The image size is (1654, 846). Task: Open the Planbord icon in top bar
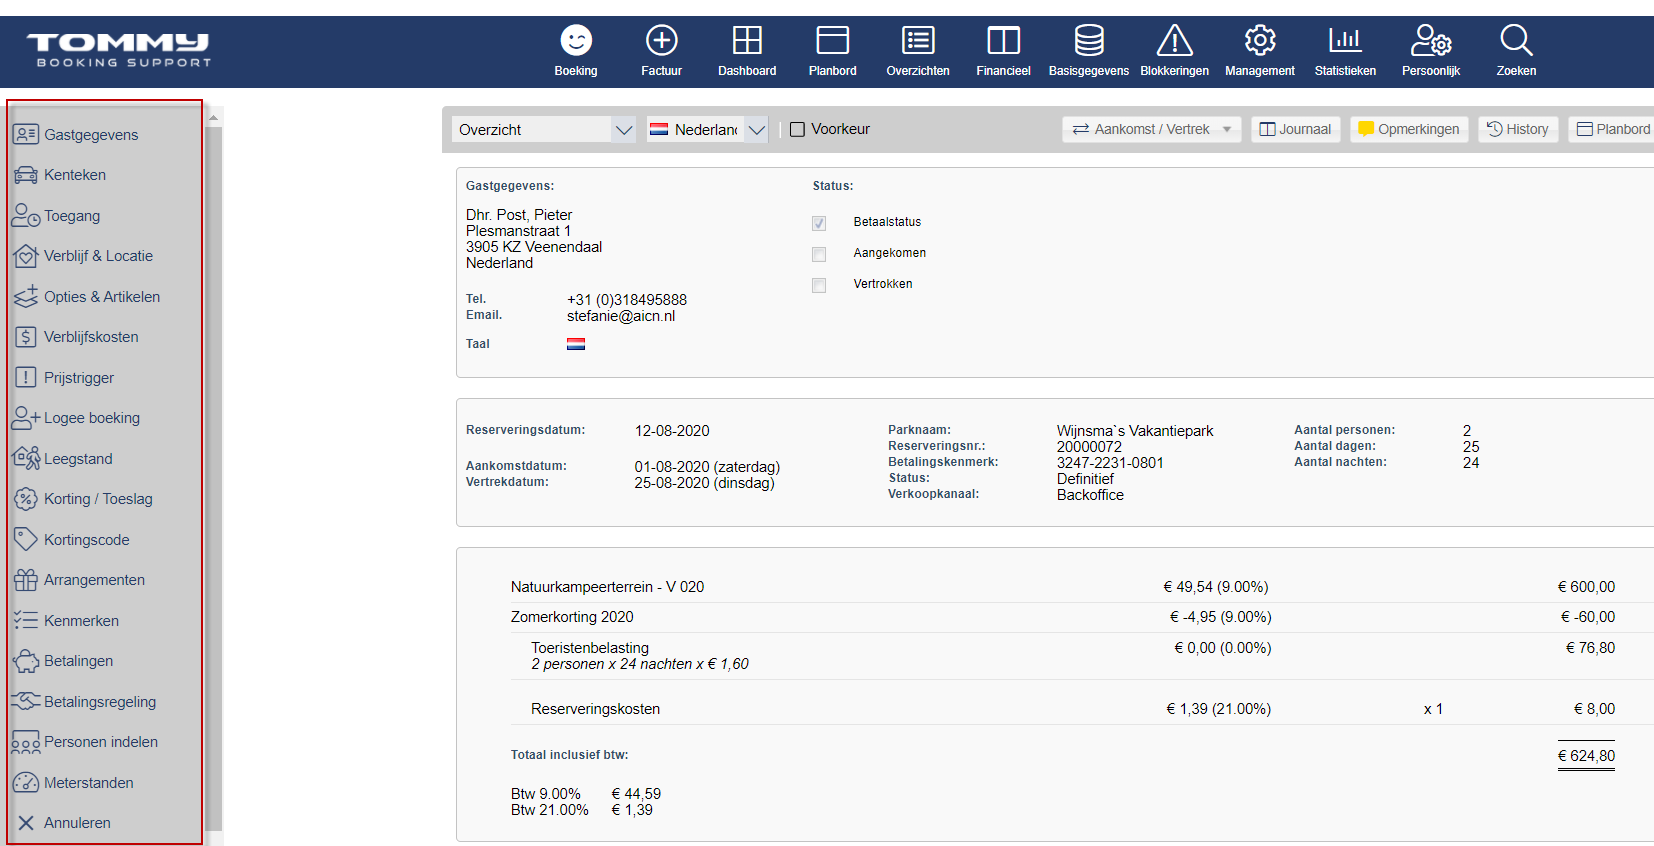click(832, 40)
